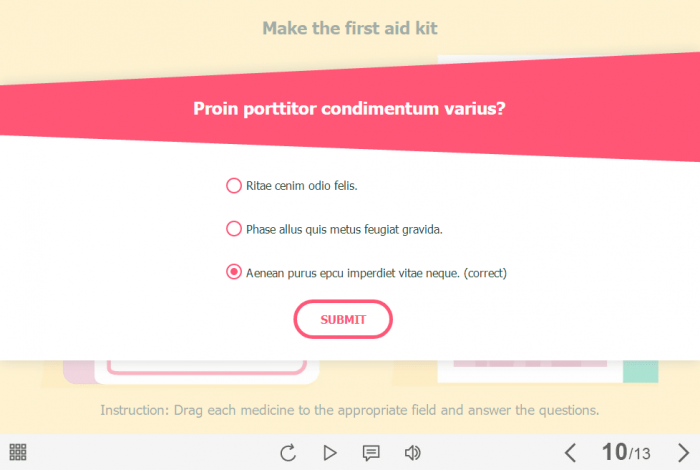
Task: Select the "Aenean purus epcu" correct radio option
Action: coord(234,272)
